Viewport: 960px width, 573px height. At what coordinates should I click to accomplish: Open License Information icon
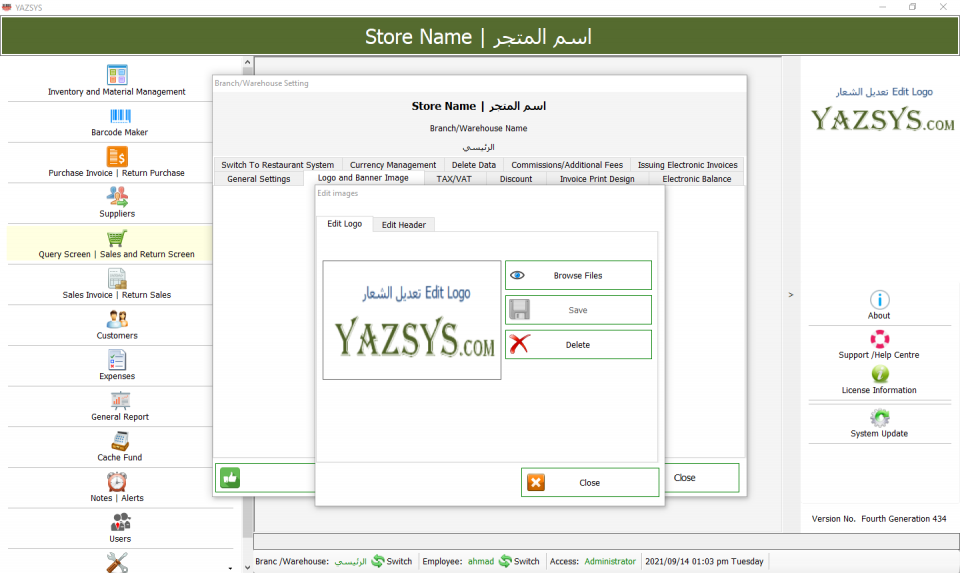pos(879,374)
